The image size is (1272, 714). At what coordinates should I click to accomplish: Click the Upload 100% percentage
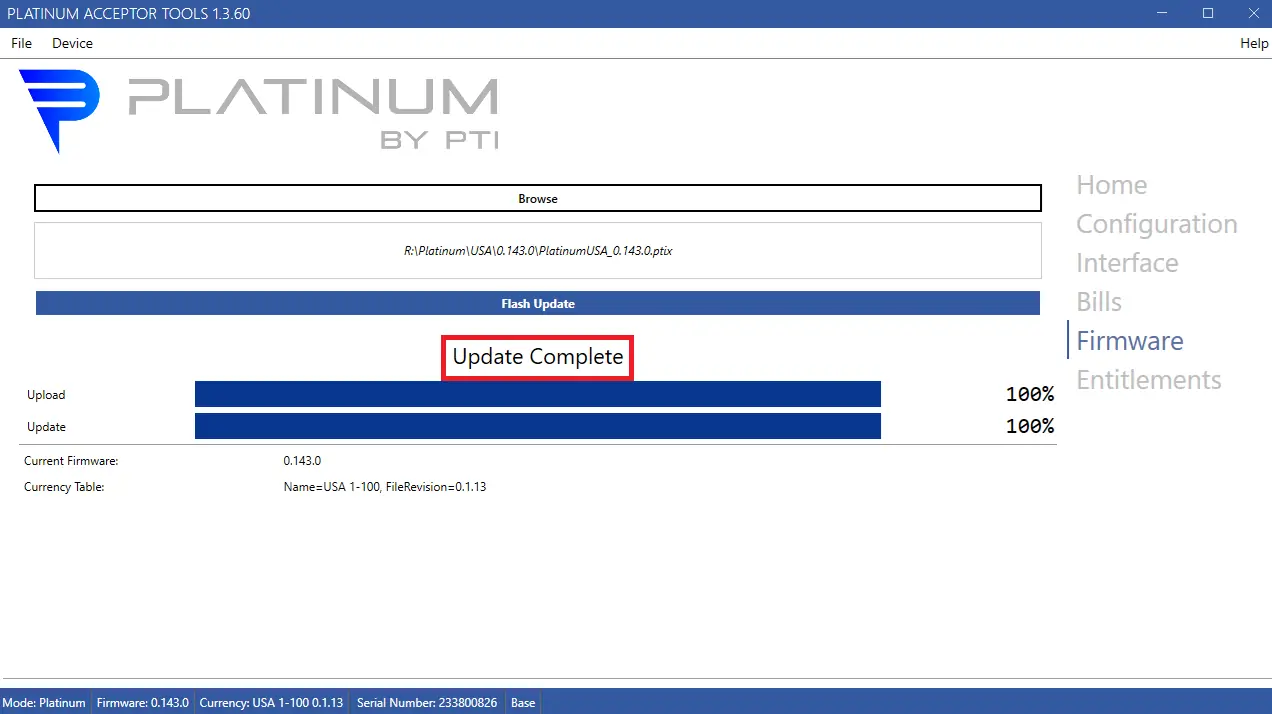[x=1030, y=394]
